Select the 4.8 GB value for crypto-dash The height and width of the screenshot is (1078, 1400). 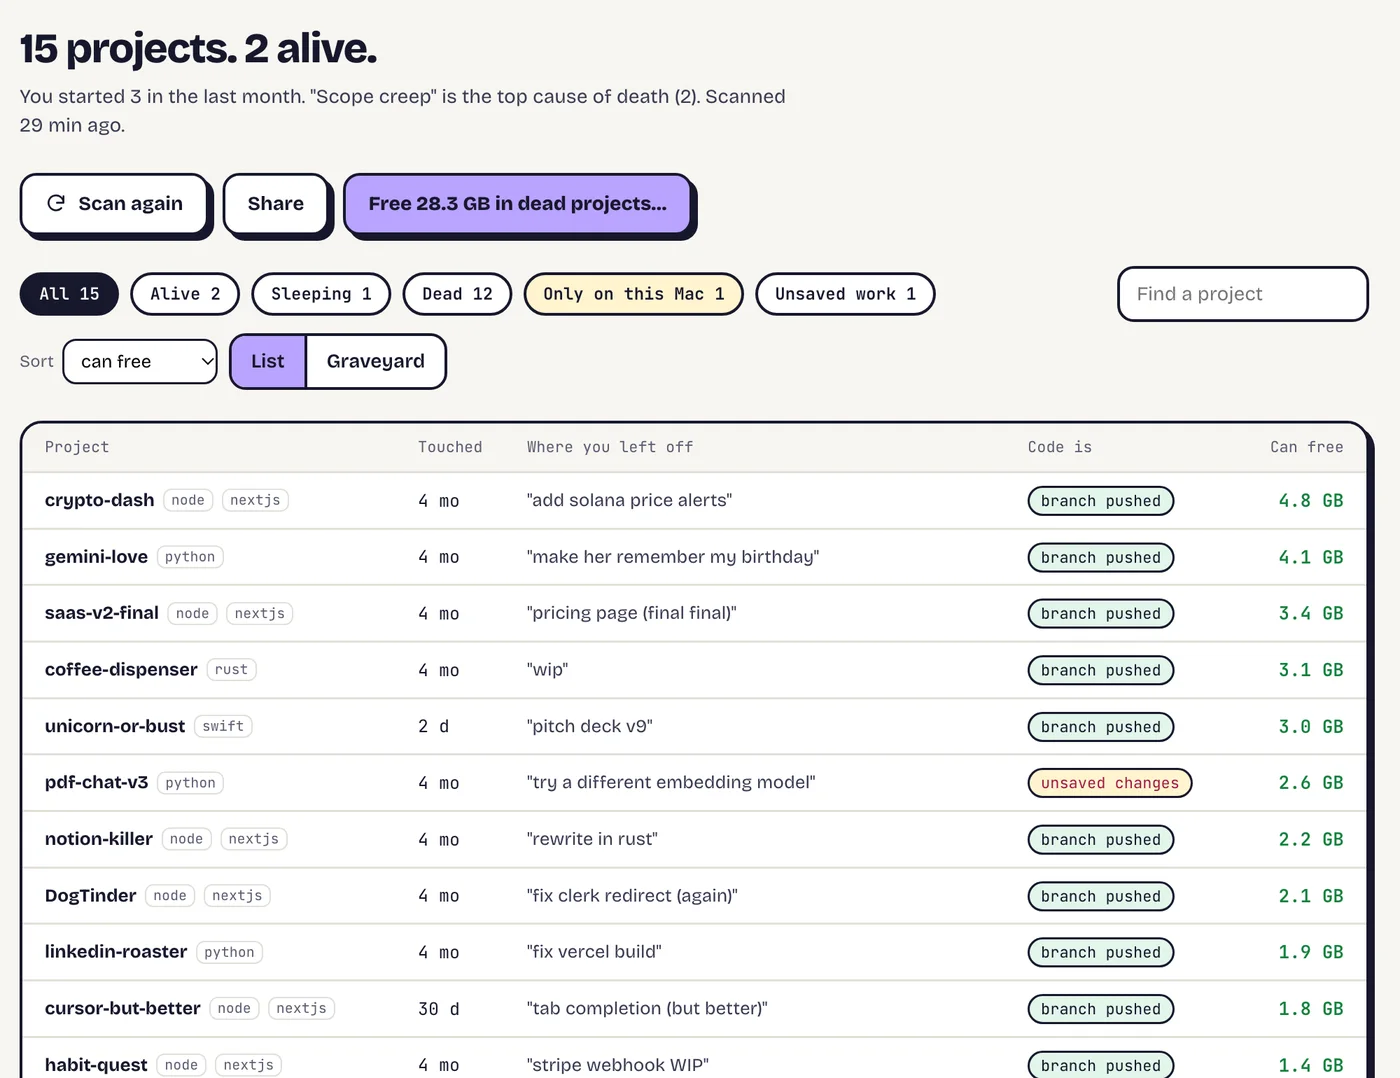click(x=1311, y=501)
